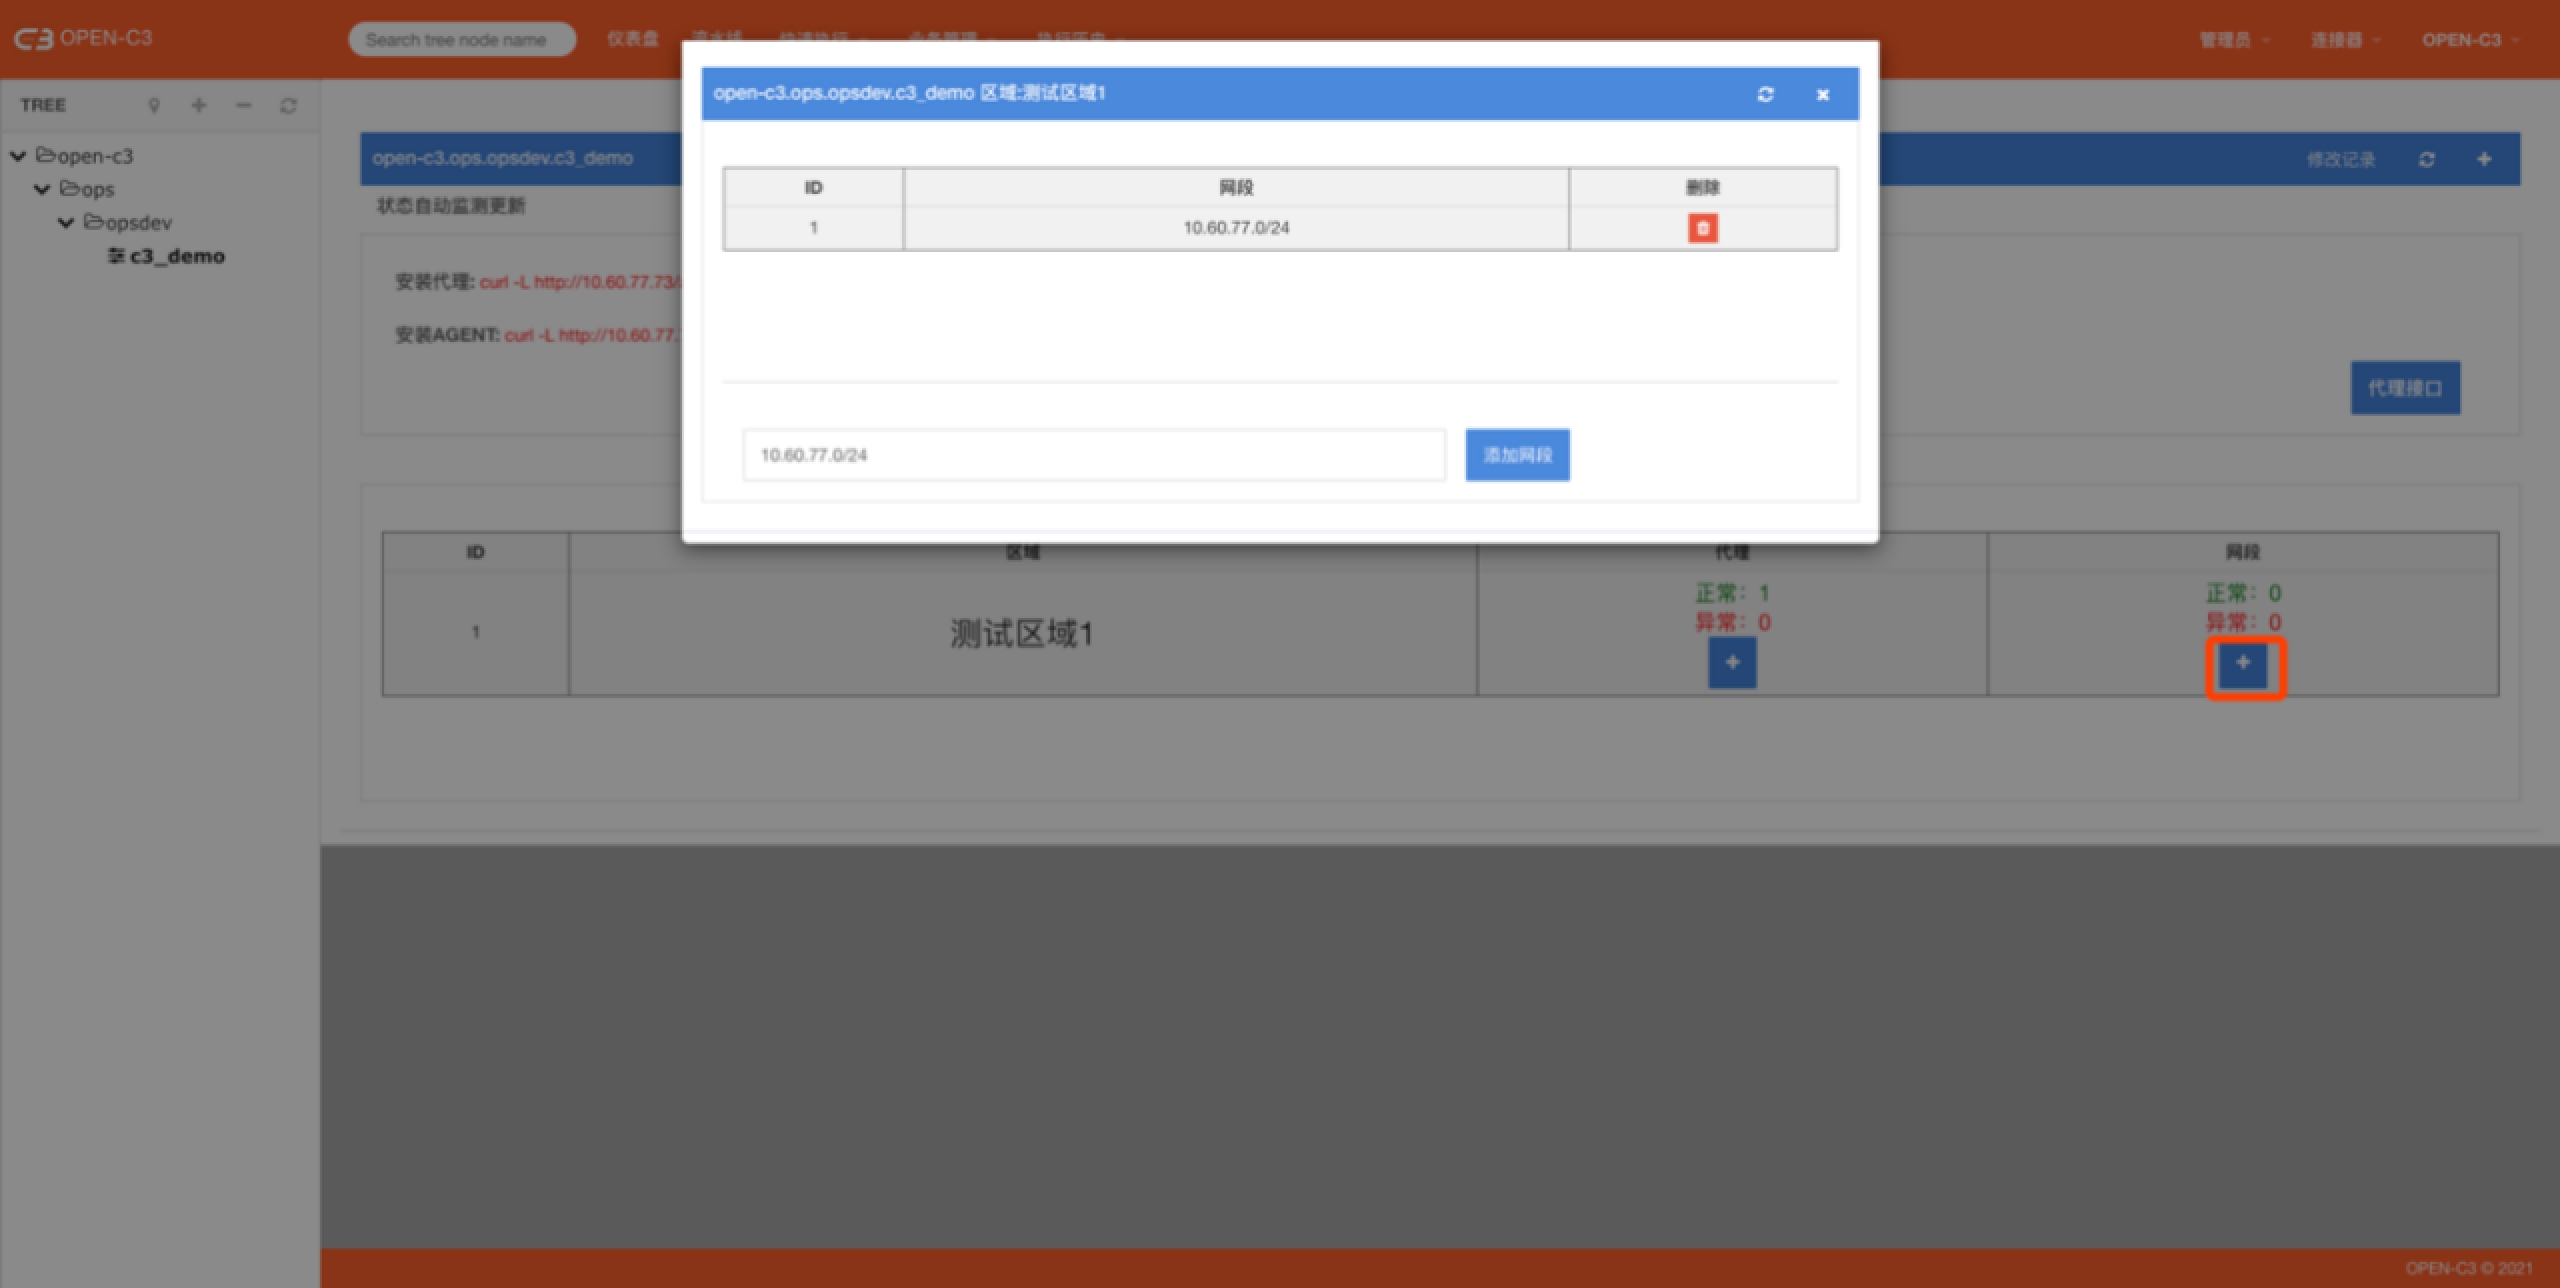The width and height of the screenshot is (2560, 1288).
Task: Open the 管理员 dropdown menu
Action: click(2232, 40)
